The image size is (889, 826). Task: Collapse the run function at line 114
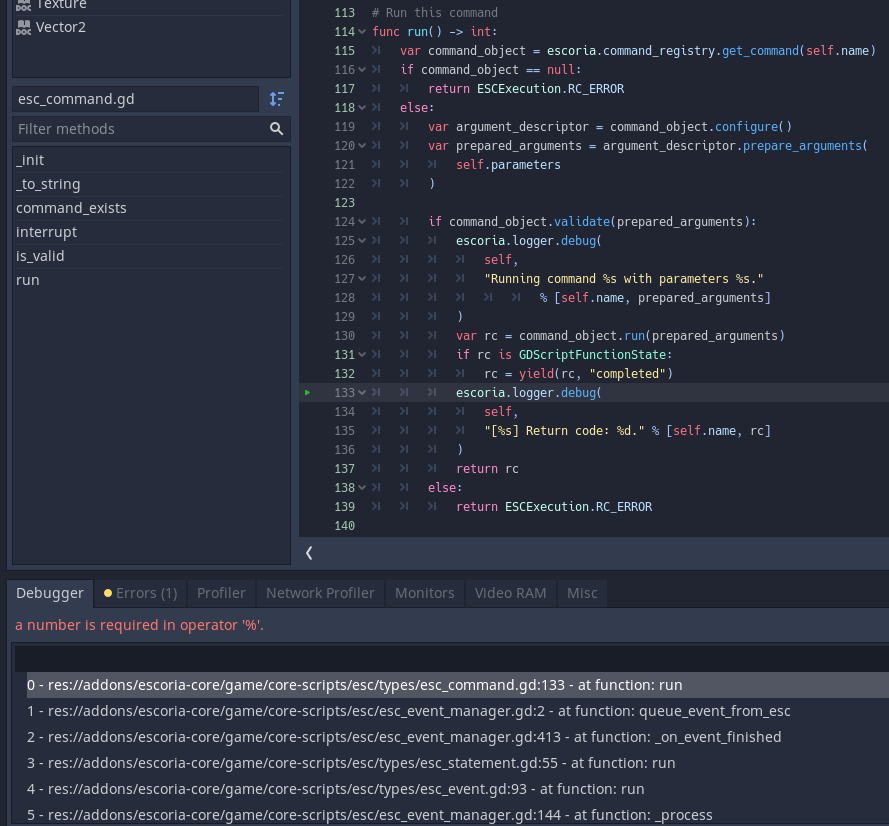point(362,32)
